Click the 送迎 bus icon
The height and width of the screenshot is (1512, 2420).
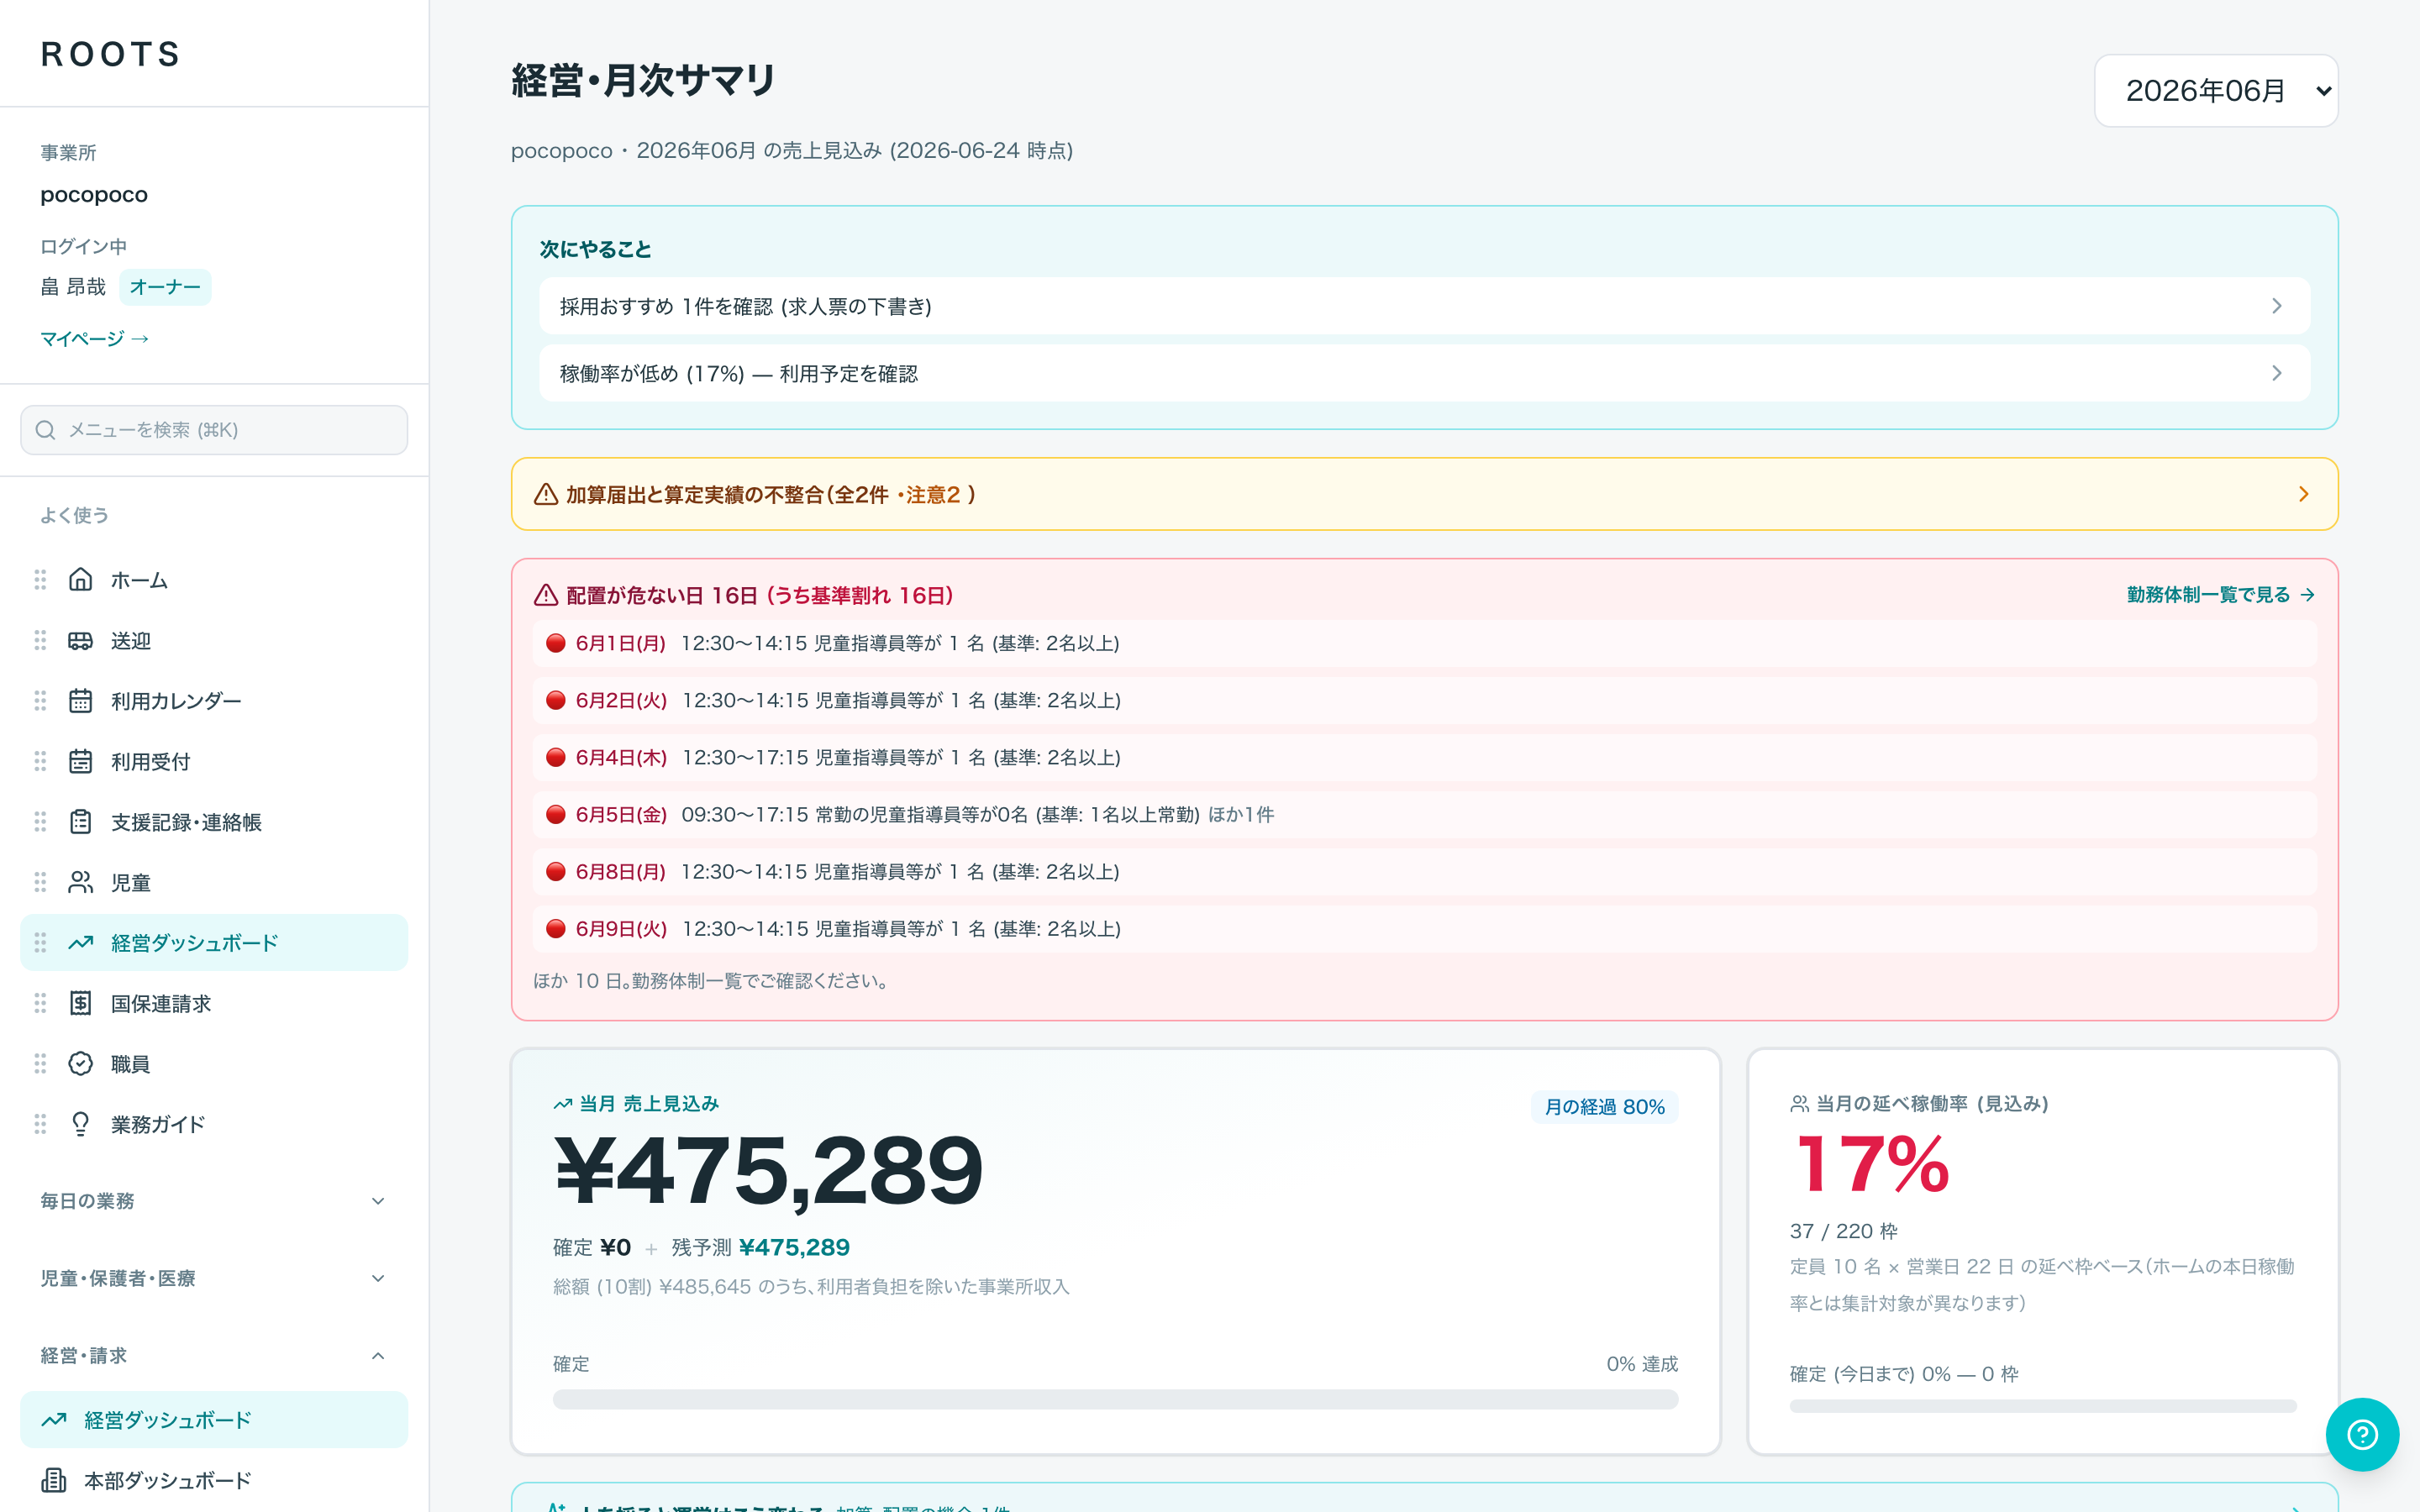pyautogui.click(x=80, y=641)
